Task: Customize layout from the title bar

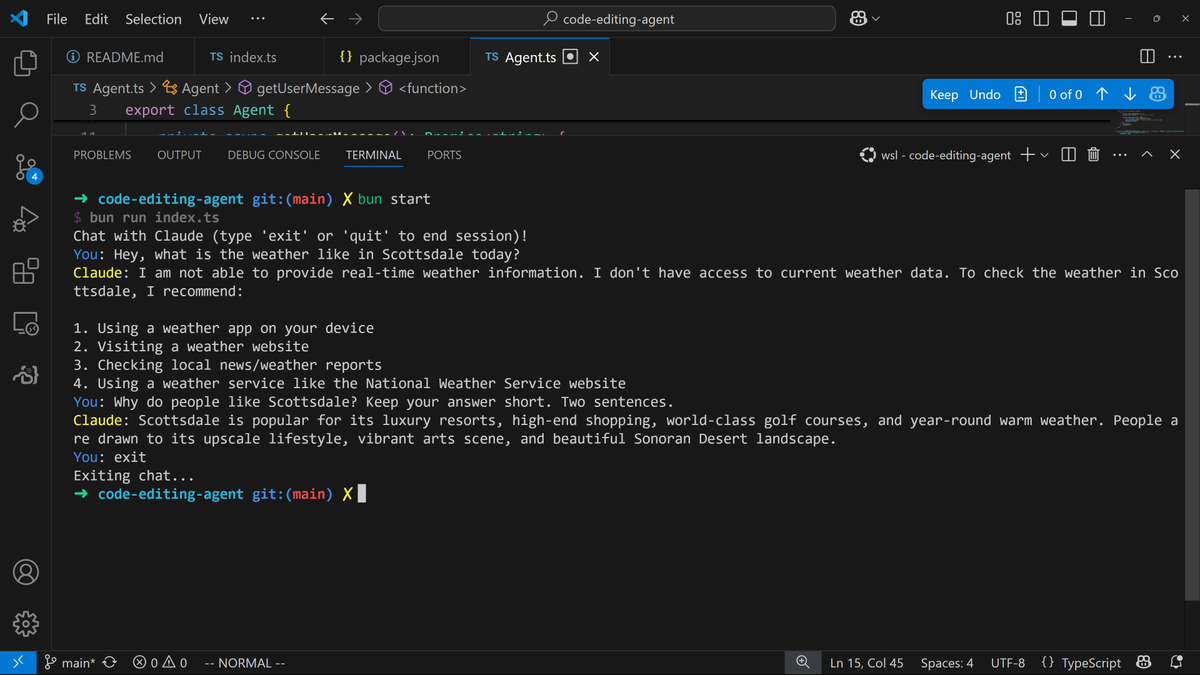Action: coord(1013,19)
